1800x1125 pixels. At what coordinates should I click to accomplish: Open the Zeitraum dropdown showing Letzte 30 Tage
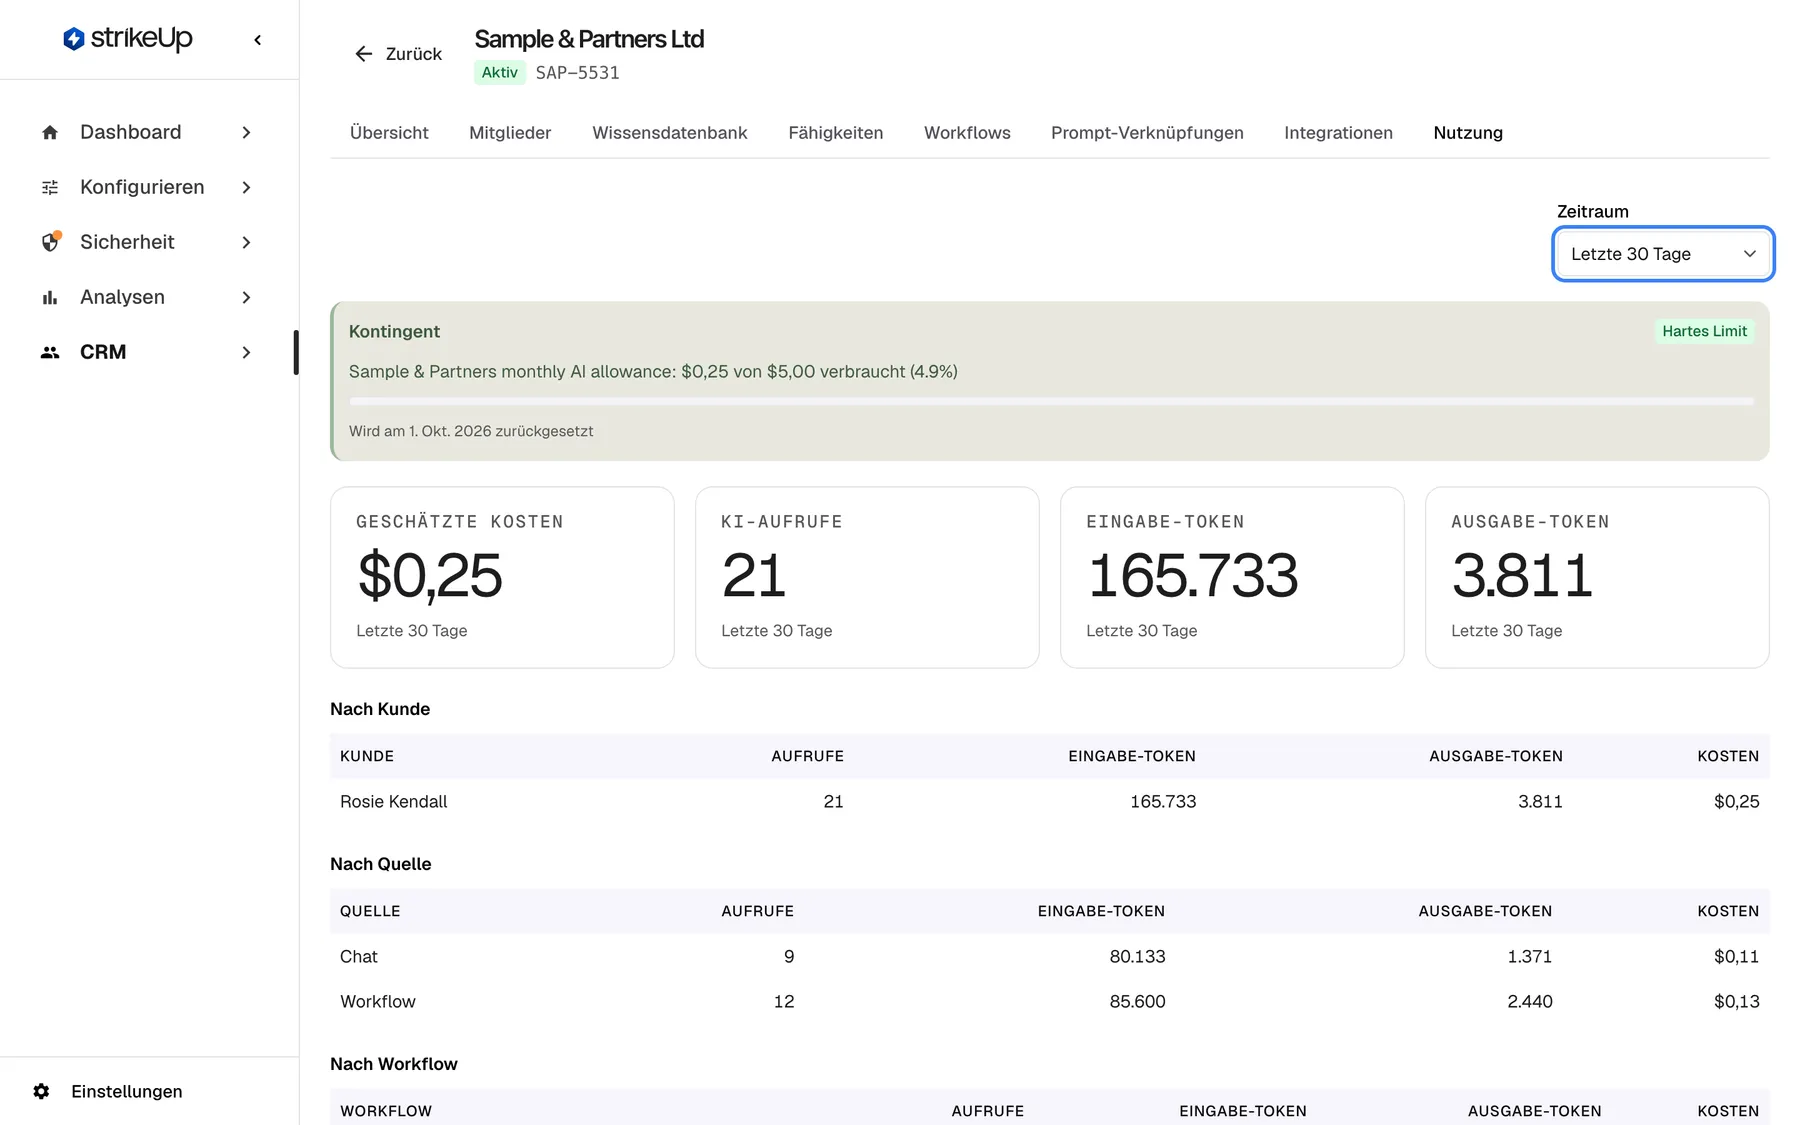pyautogui.click(x=1663, y=254)
